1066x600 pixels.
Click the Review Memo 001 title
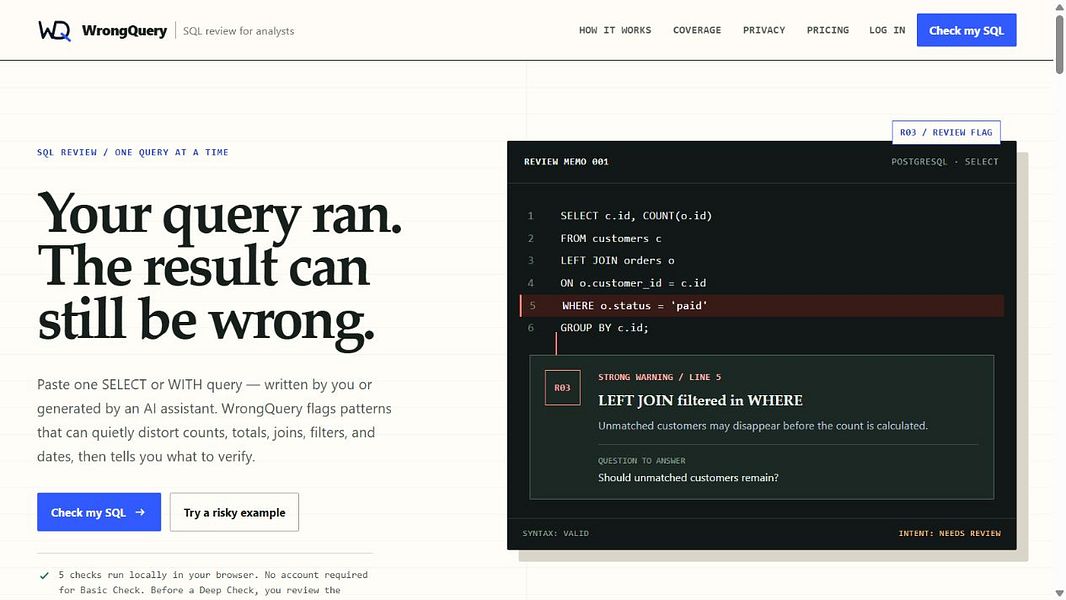(566, 162)
